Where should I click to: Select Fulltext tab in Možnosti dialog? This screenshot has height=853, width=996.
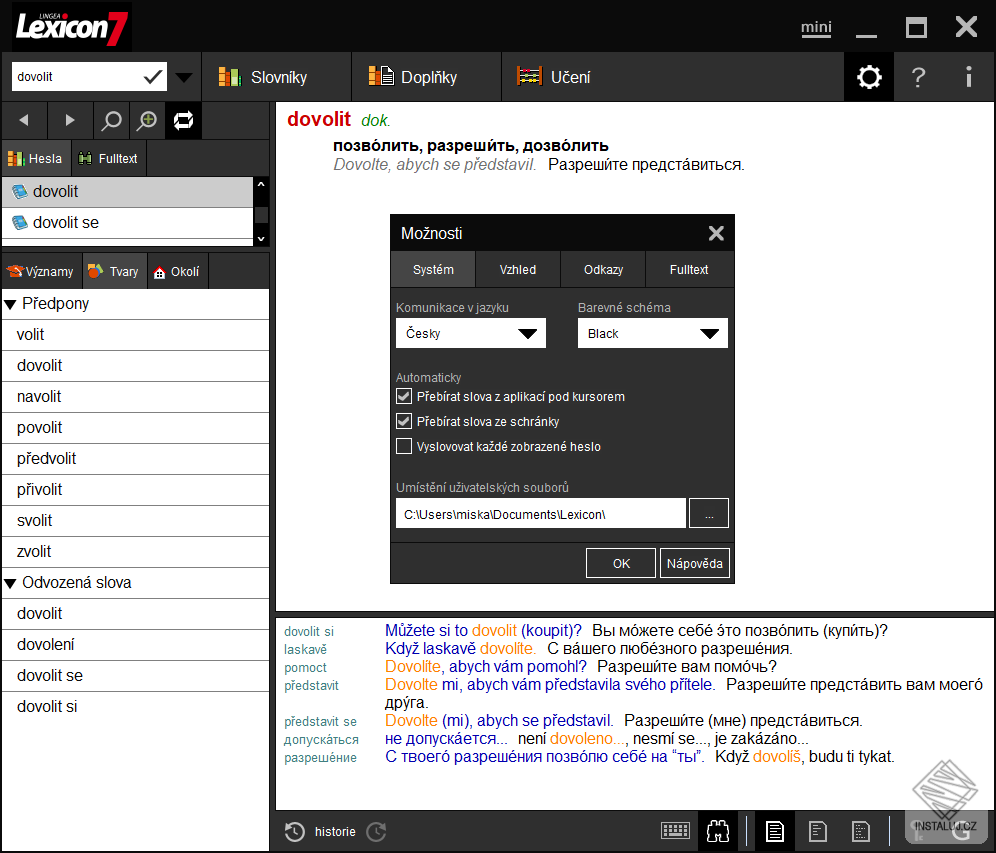pyautogui.click(x=689, y=269)
